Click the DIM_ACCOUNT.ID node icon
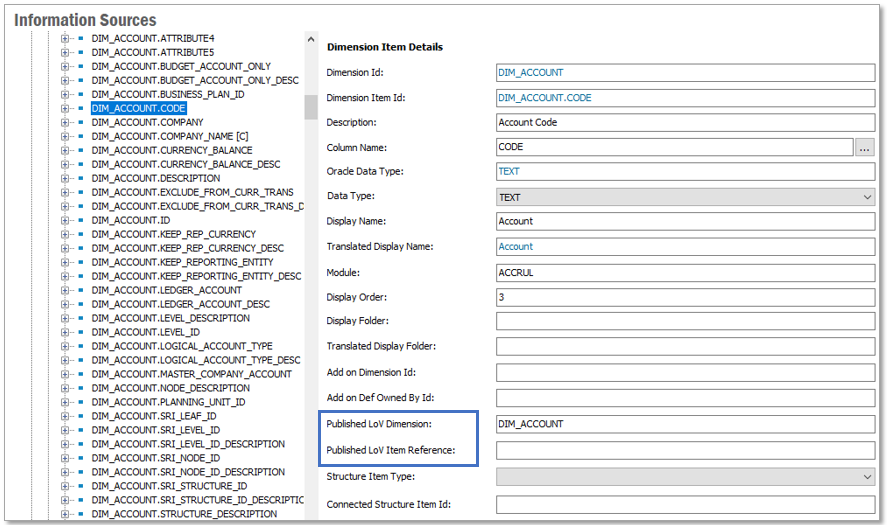This screenshot has width=887, height=525. tap(80, 220)
